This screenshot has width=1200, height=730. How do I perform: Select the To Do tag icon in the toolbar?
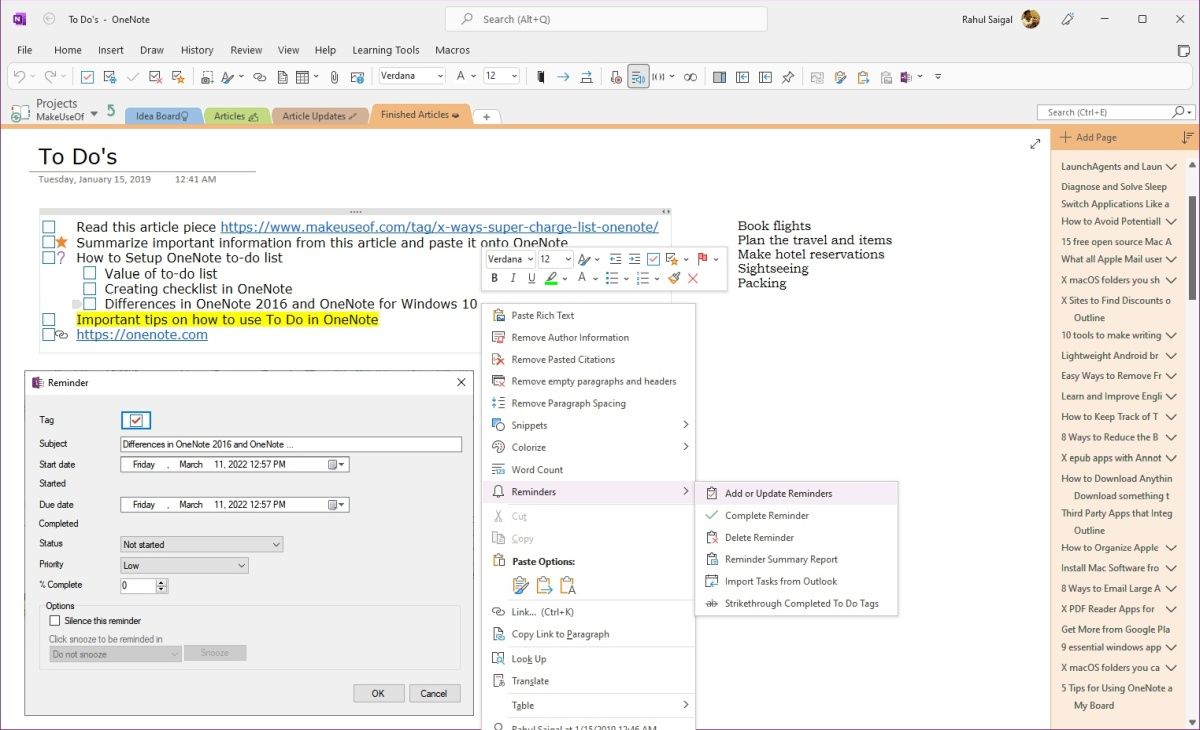click(86, 76)
